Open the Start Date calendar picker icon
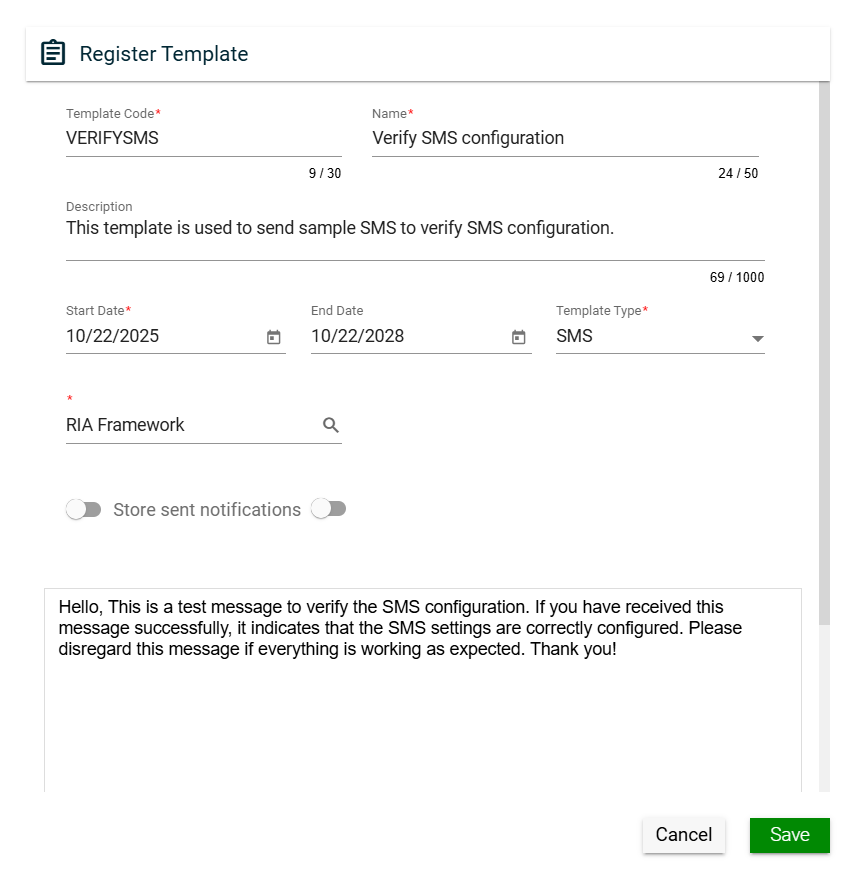Image resolution: width=857 pixels, height=873 pixels. pyautogui.click(x=274, y=337)
